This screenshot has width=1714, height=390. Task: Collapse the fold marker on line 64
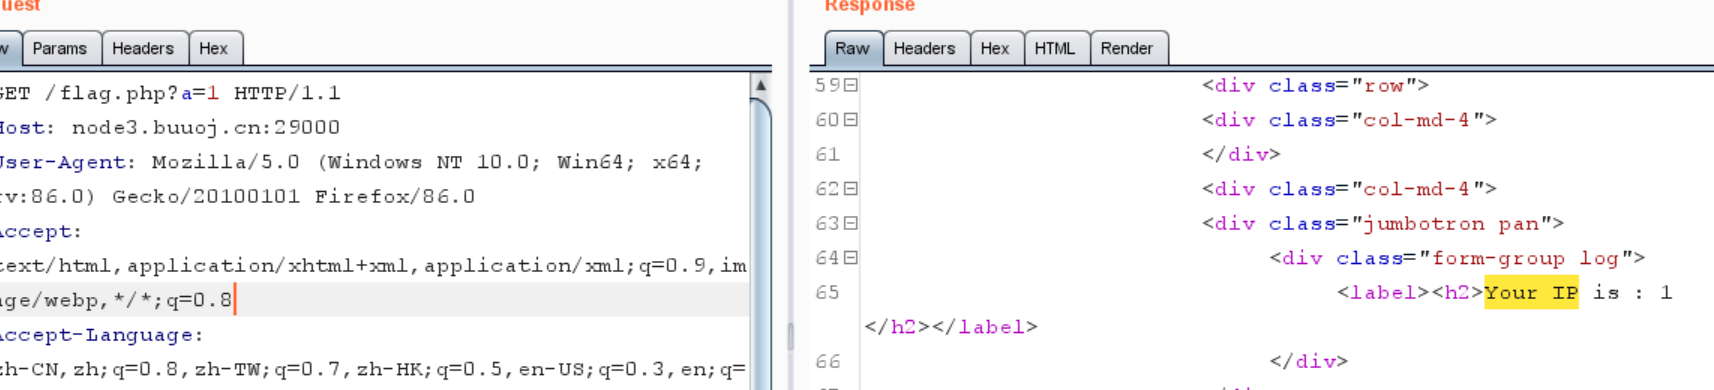pos(851,258)
